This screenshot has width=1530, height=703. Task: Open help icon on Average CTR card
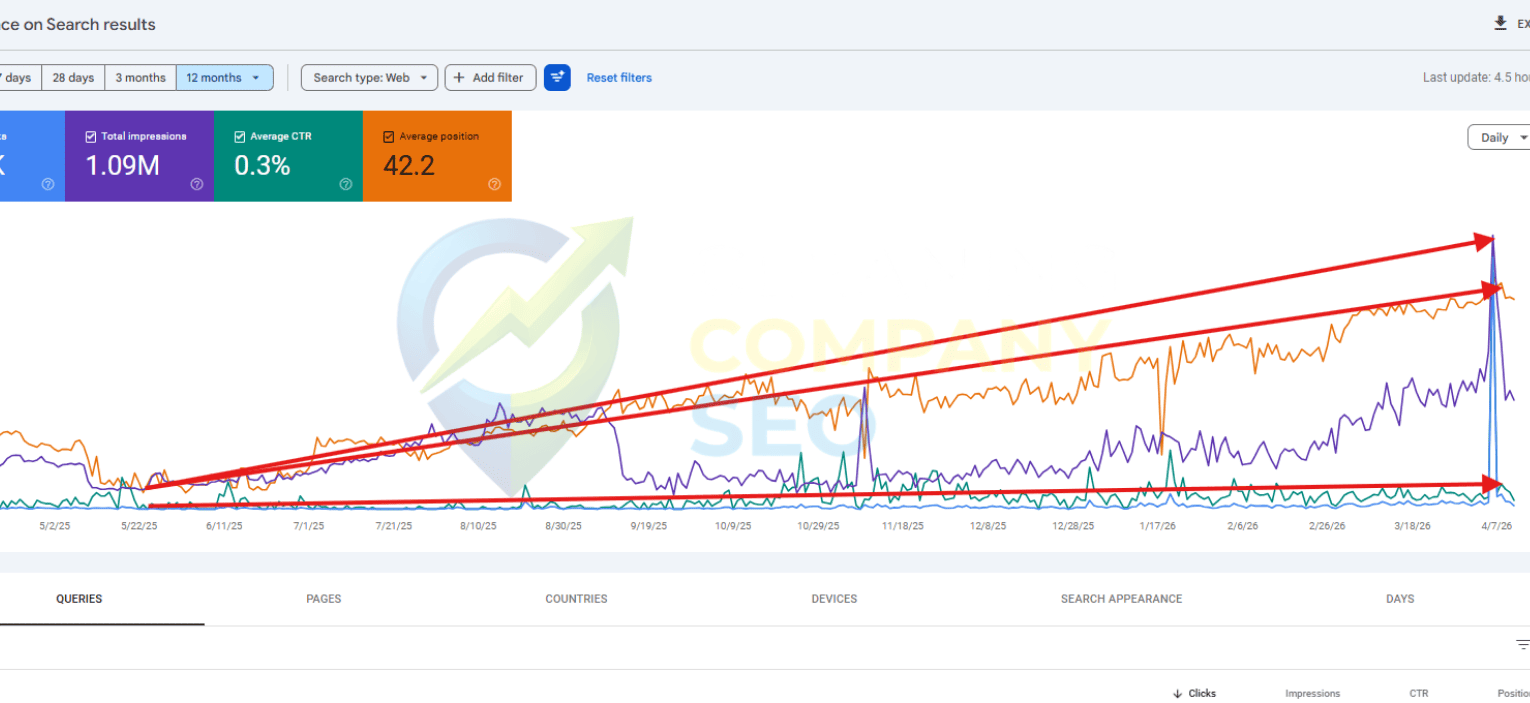click(345, 184)
